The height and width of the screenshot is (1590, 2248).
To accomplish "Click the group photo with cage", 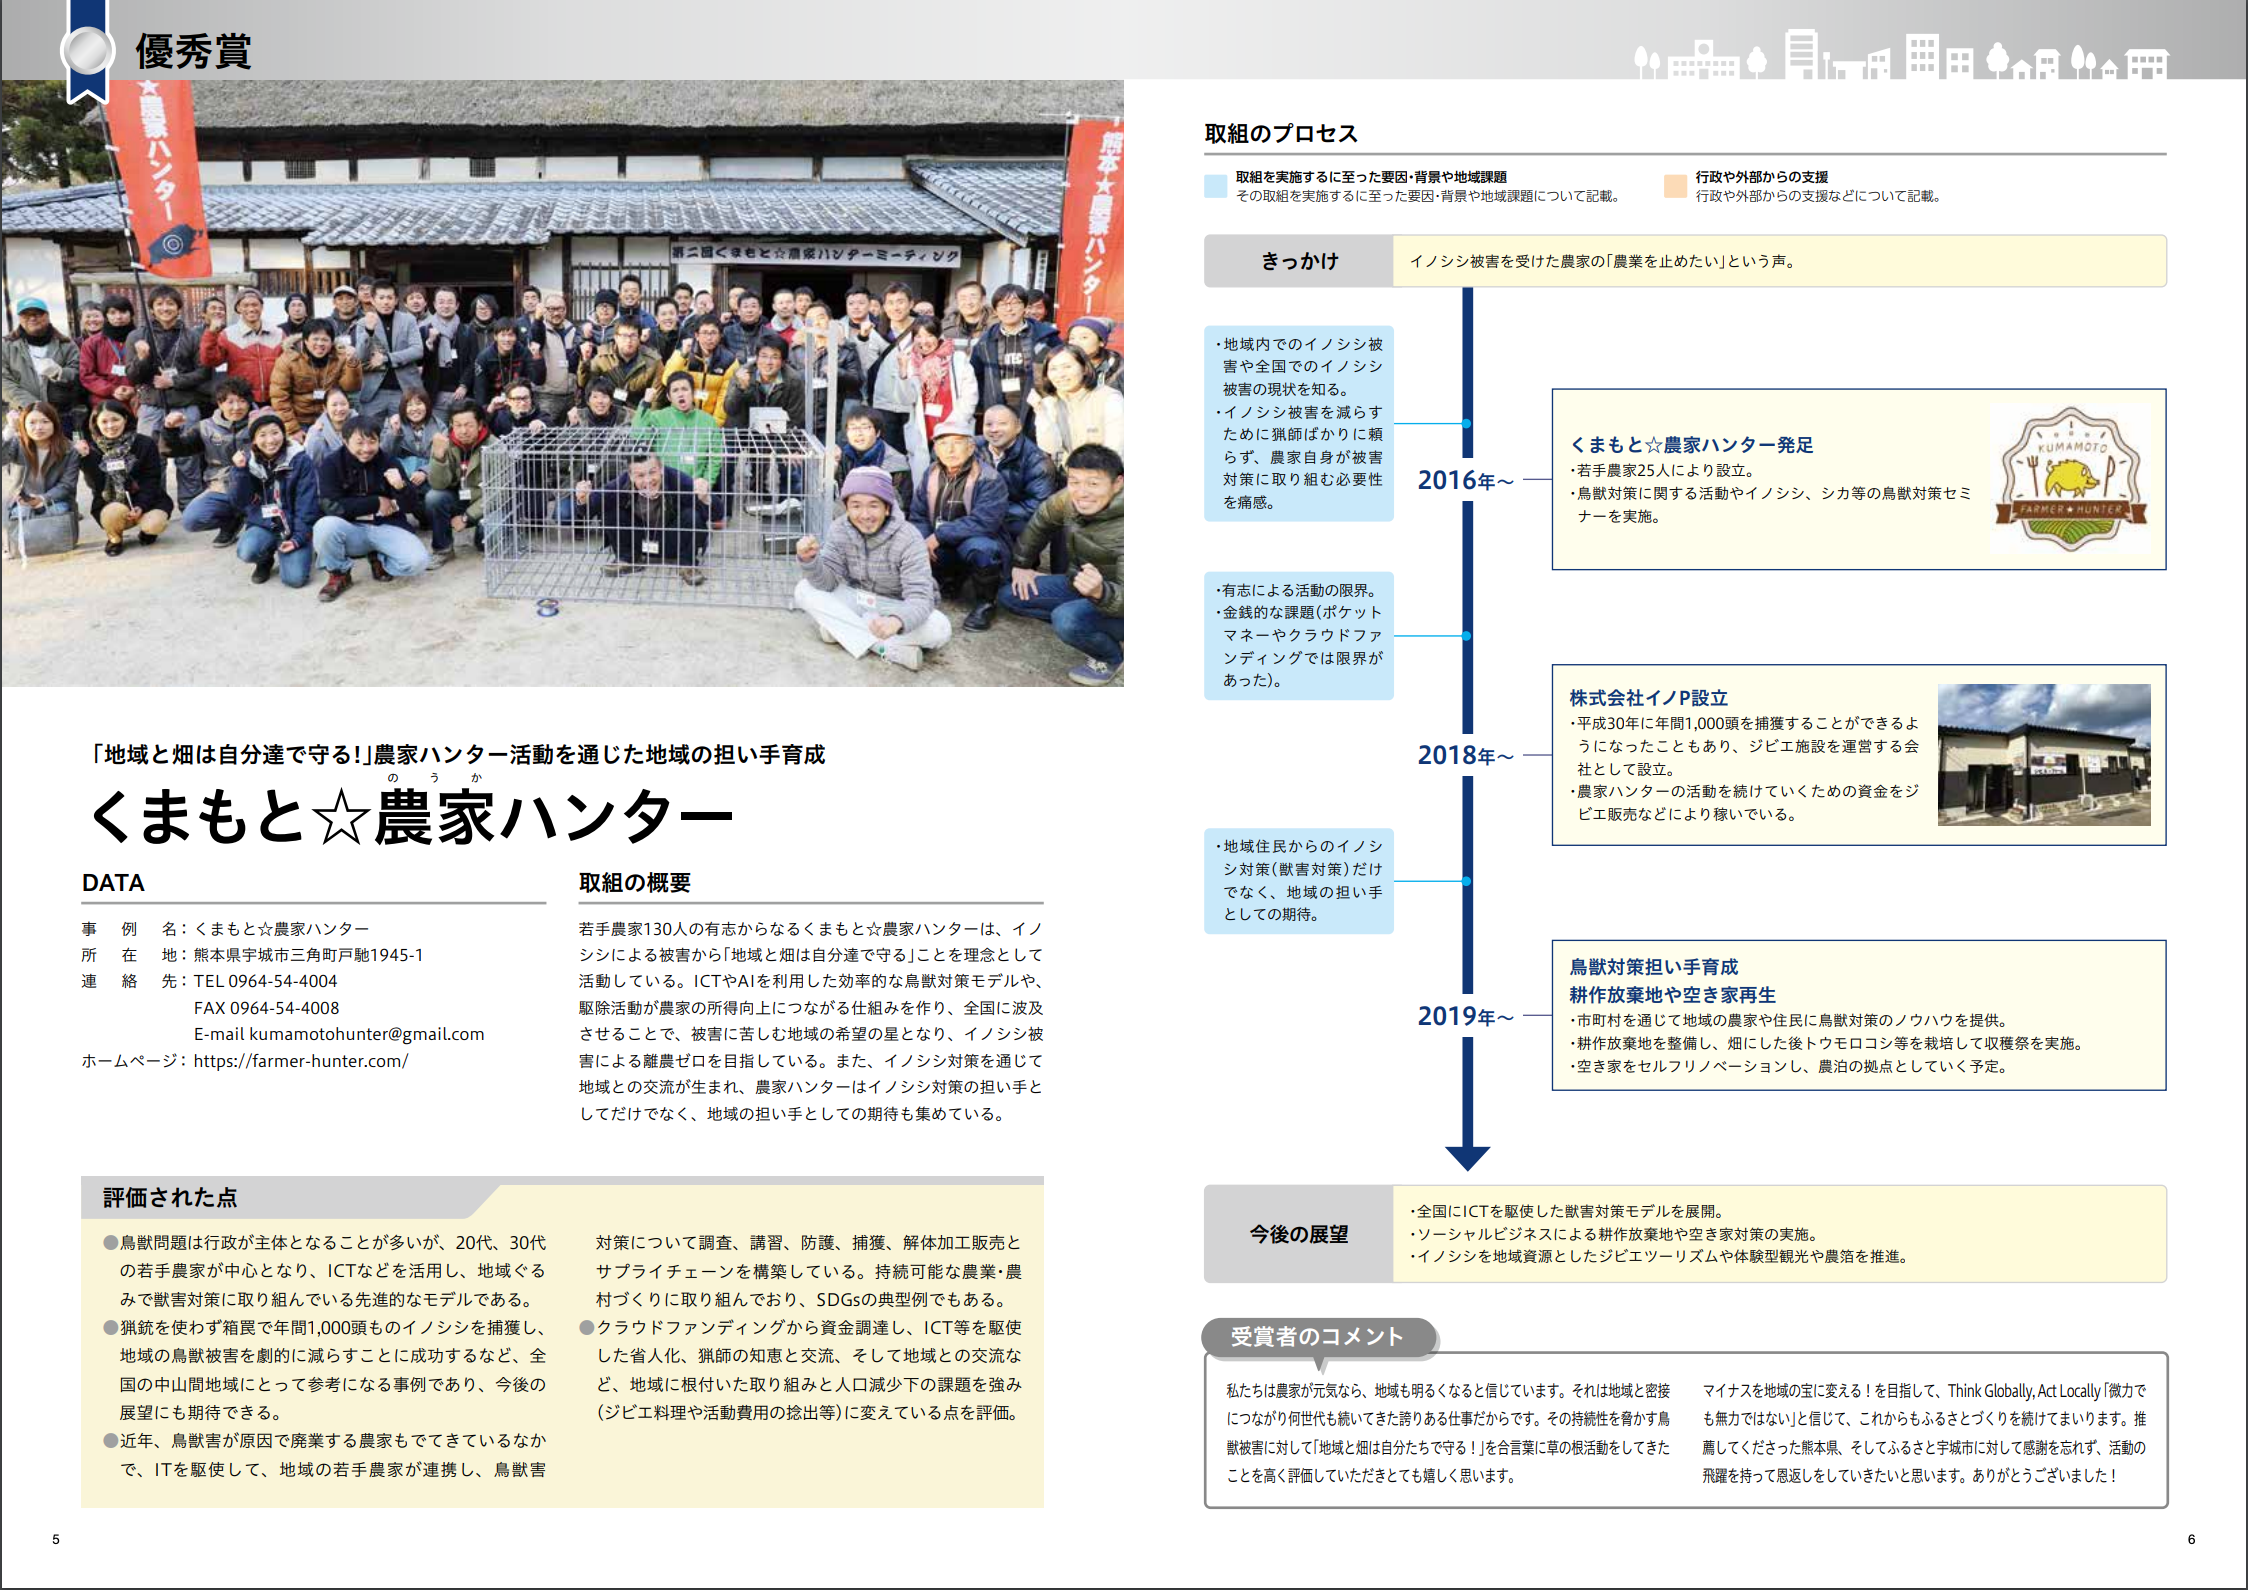I will (x=562, y=385).
